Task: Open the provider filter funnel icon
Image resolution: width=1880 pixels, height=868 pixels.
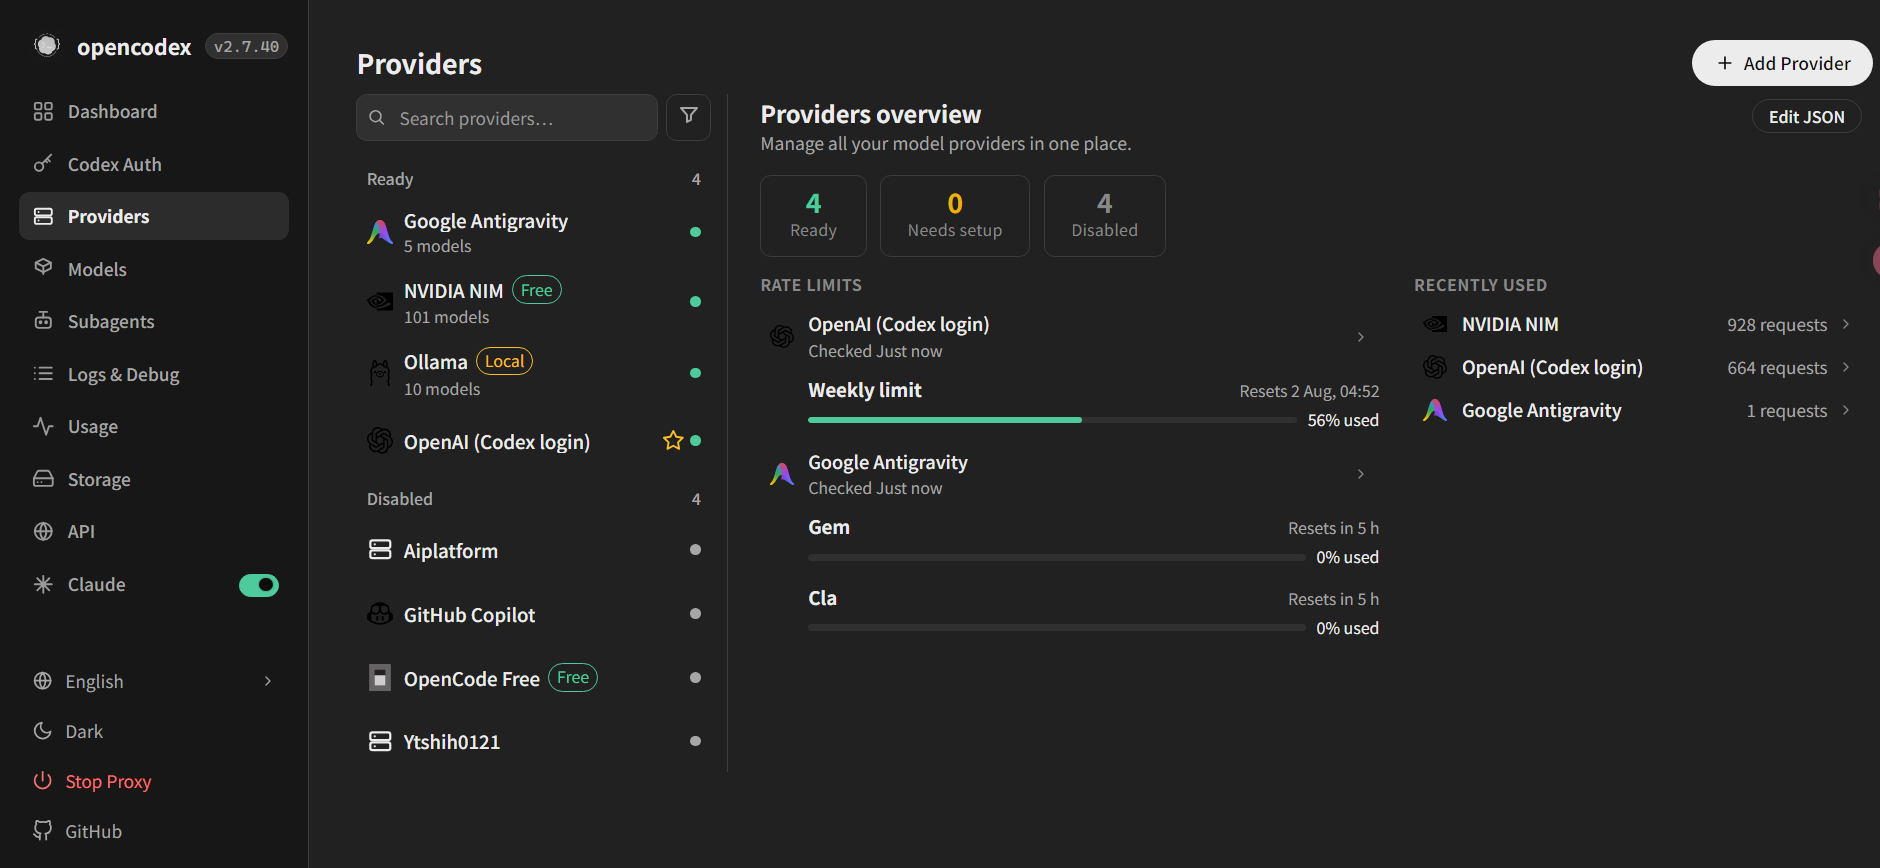Action: click(689, 116)
